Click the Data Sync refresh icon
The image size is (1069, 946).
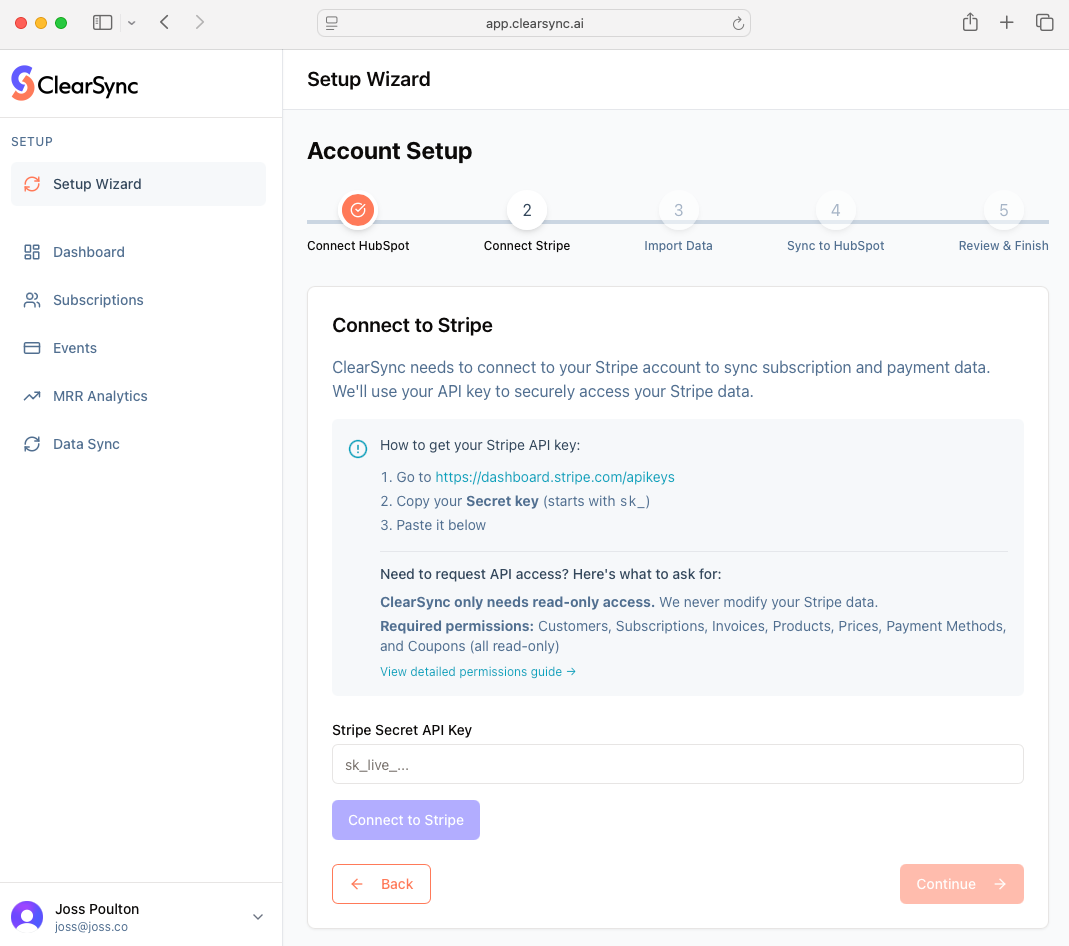(x=32, y=444)
